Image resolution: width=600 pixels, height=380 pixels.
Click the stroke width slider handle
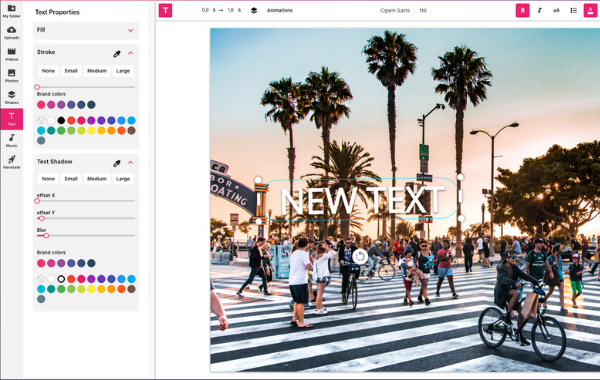[x=37, y=87]
